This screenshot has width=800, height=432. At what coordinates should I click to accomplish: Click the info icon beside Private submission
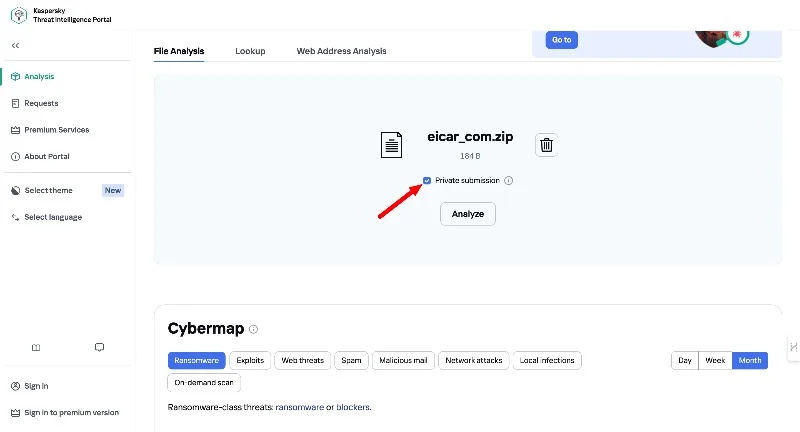click(508, 181)
